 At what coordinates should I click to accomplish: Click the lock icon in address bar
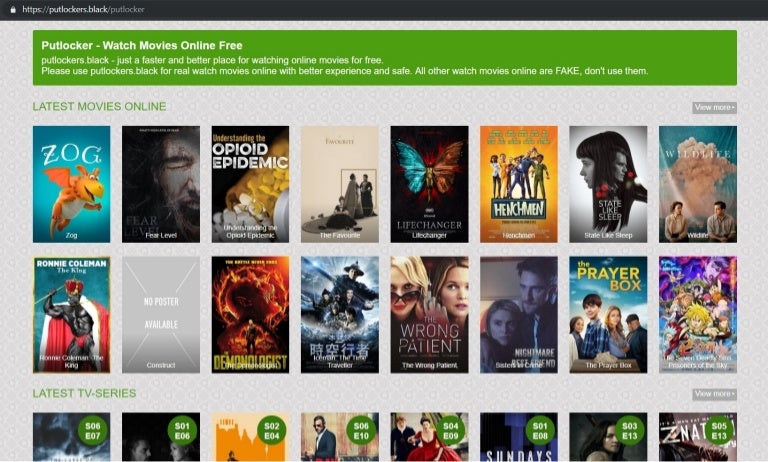tap(13, 9)
